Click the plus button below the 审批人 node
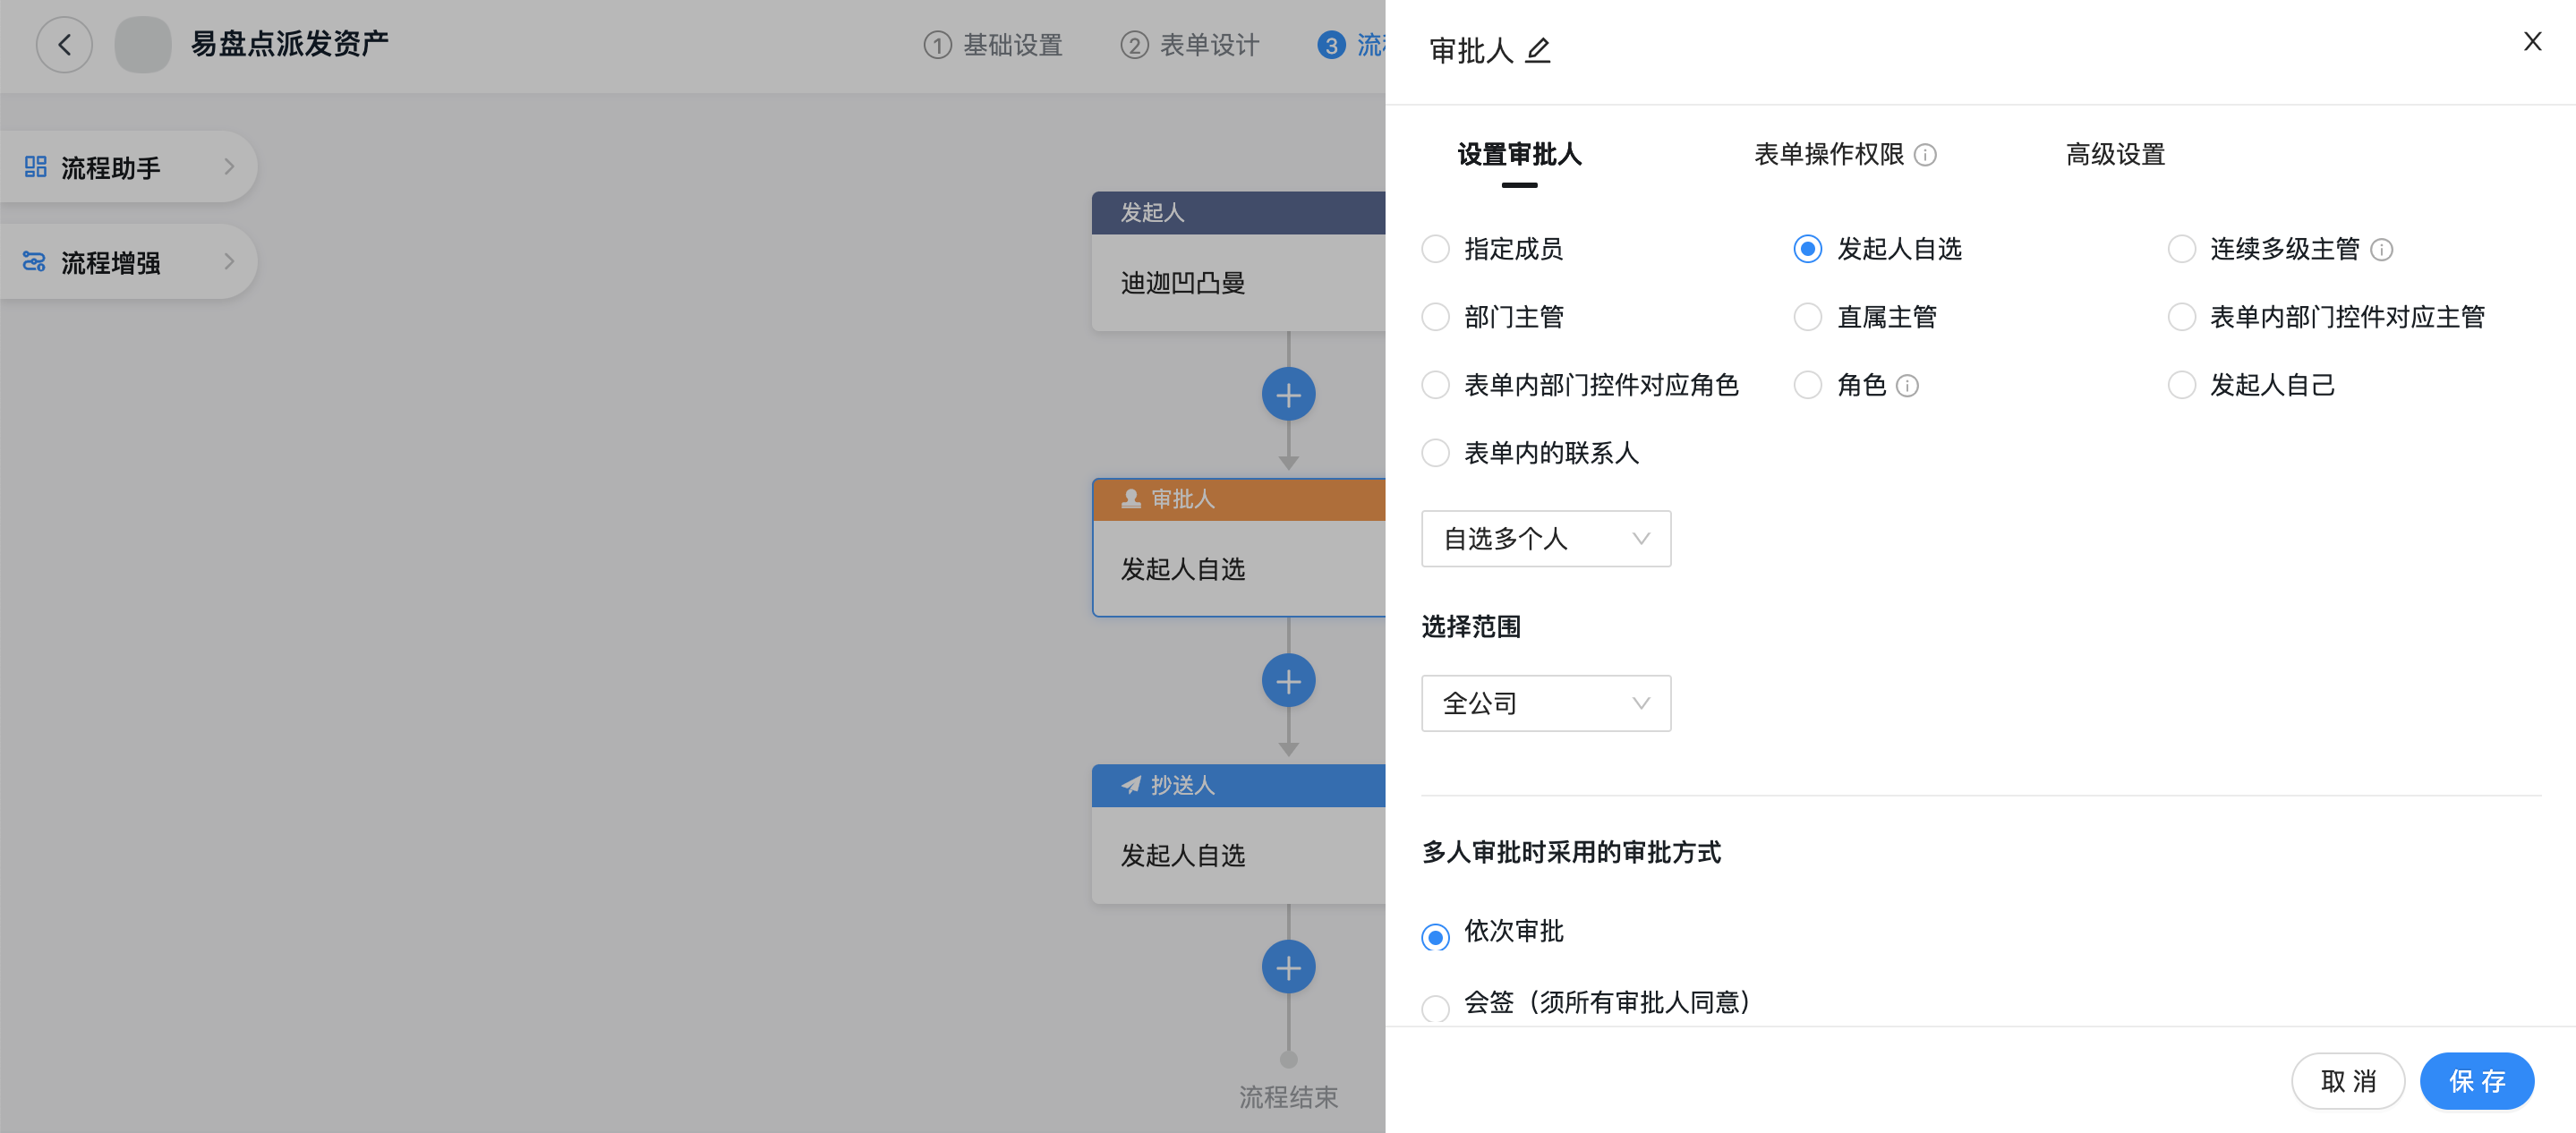The width and height of the screenshot is (2576, 1133). pyautogui.click(x=1288, y=682)
